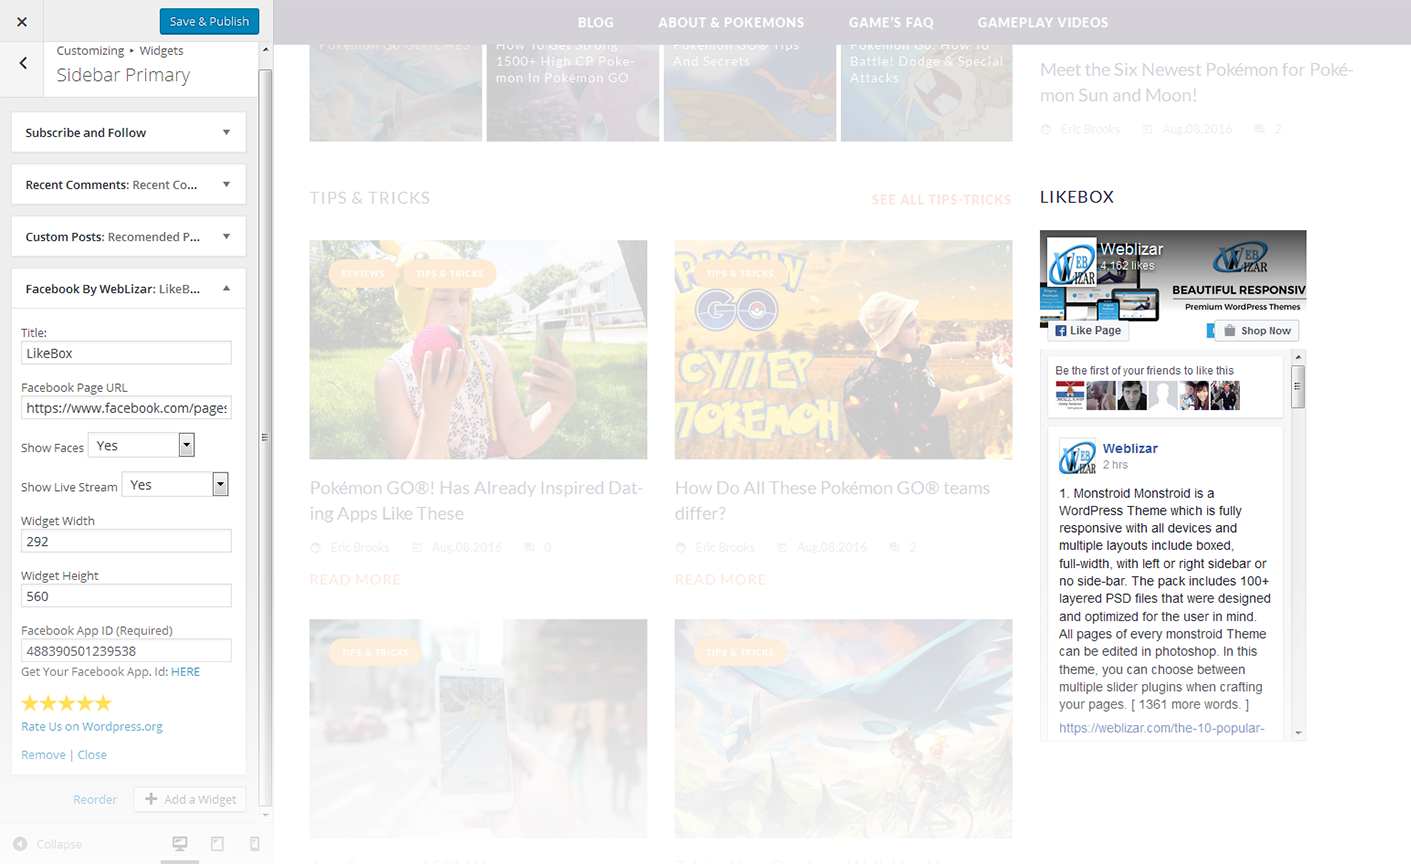This screenshot has height=864, width=1411.
Task: Collapse the Facebook By WebLizar widget
Action: tap(226, 289)
